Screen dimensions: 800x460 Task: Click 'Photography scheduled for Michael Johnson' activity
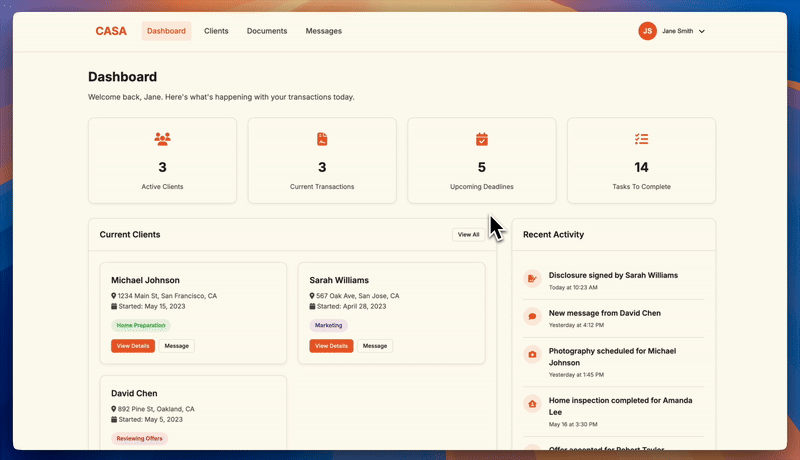pyautogui.click(x=612, y=357)
